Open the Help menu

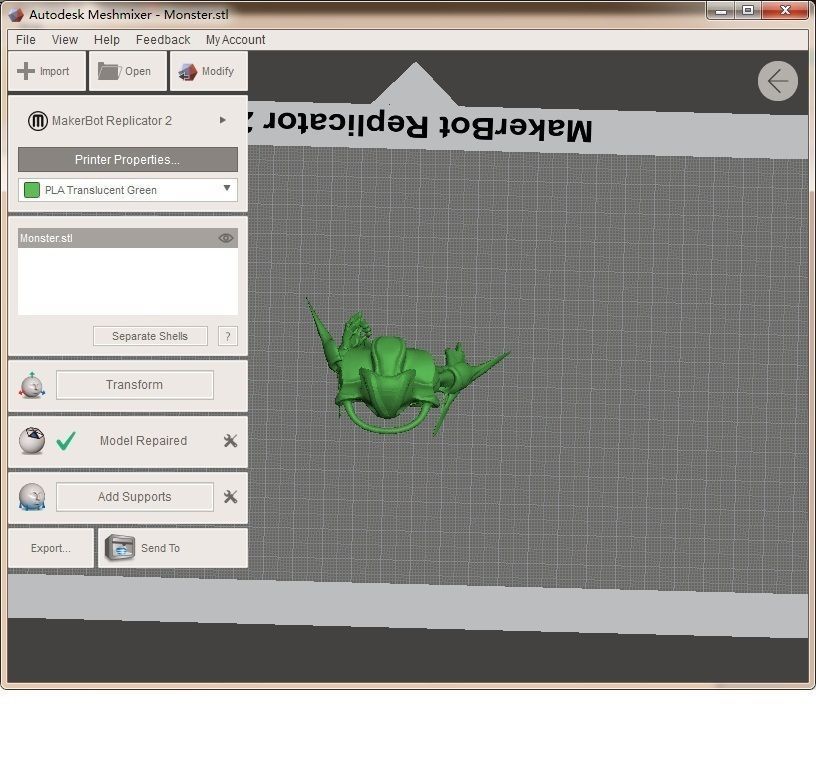[107, 40]
